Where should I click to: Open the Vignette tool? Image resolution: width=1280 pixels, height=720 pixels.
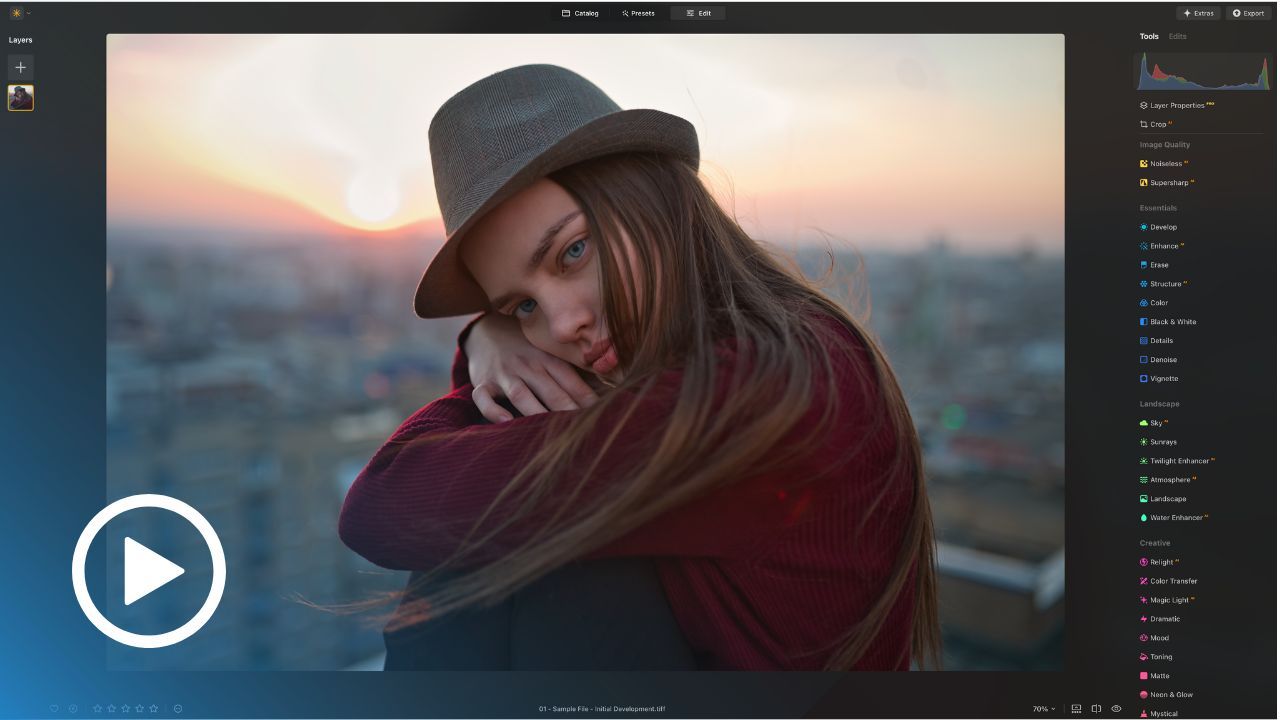tap(1163, 379)
